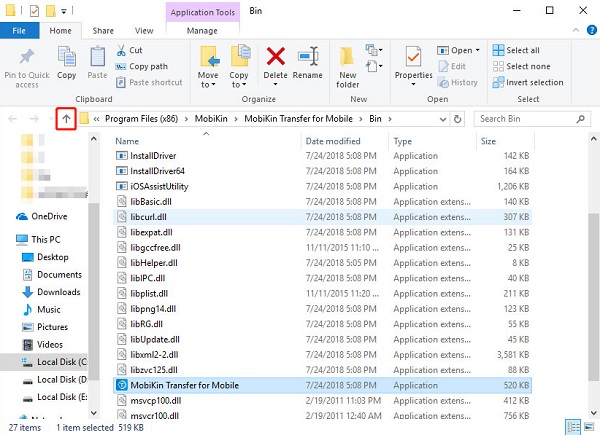Select This PC in navigation pane
Screen dimensions: 600x435
pos(38,239)
